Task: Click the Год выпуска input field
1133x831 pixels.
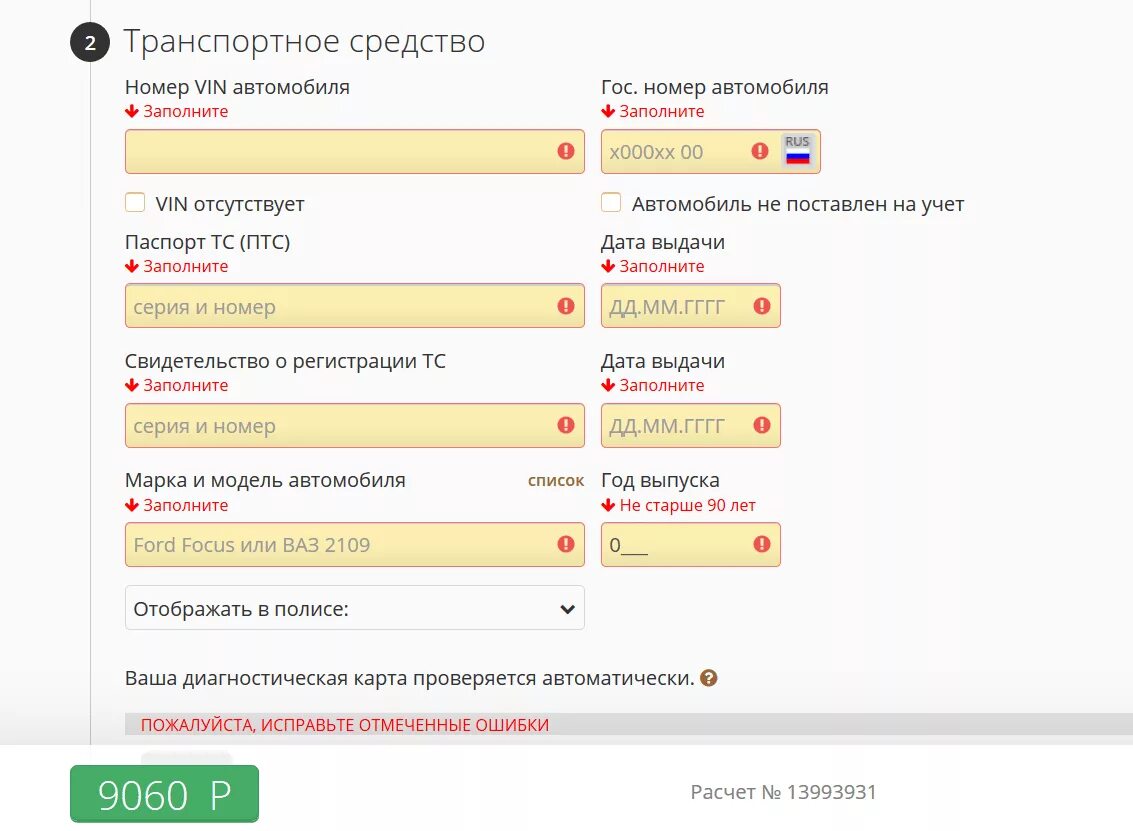Action: [x=691, y=544]
